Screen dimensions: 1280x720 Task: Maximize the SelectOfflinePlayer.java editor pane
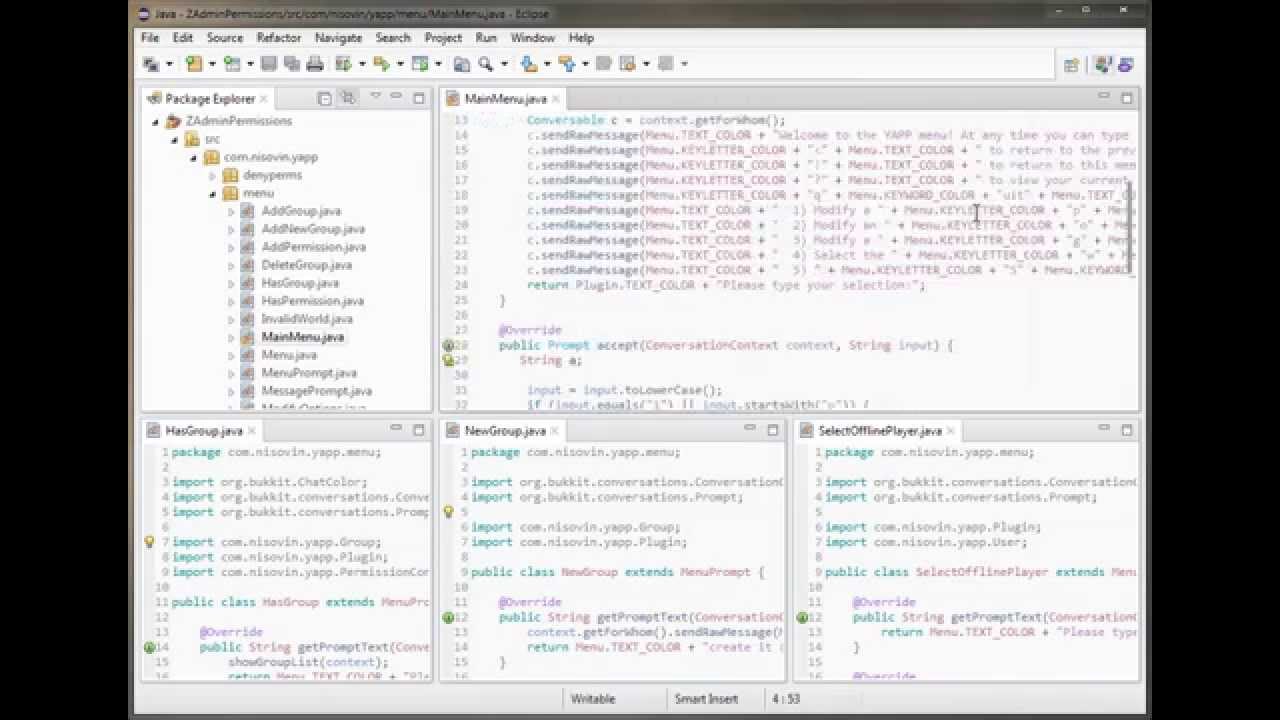[x=1127, y=430]
